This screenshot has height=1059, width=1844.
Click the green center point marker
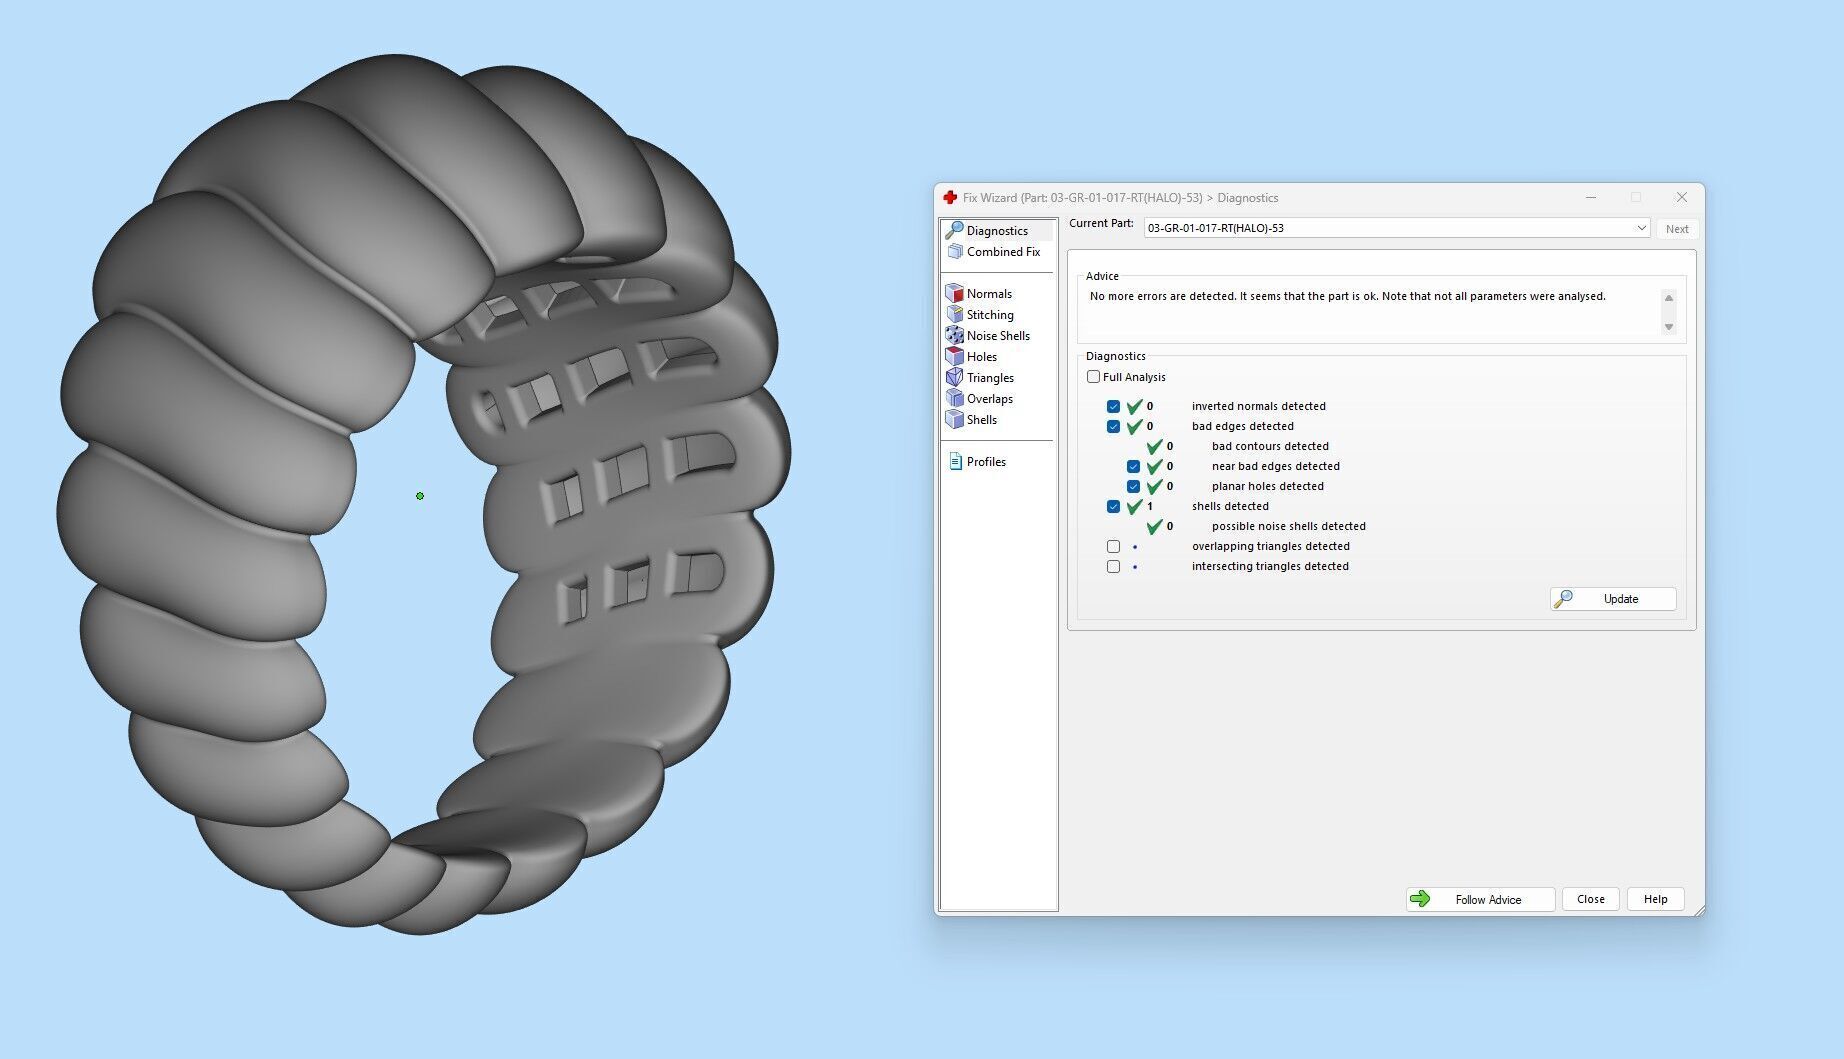(x=420, y=496)
